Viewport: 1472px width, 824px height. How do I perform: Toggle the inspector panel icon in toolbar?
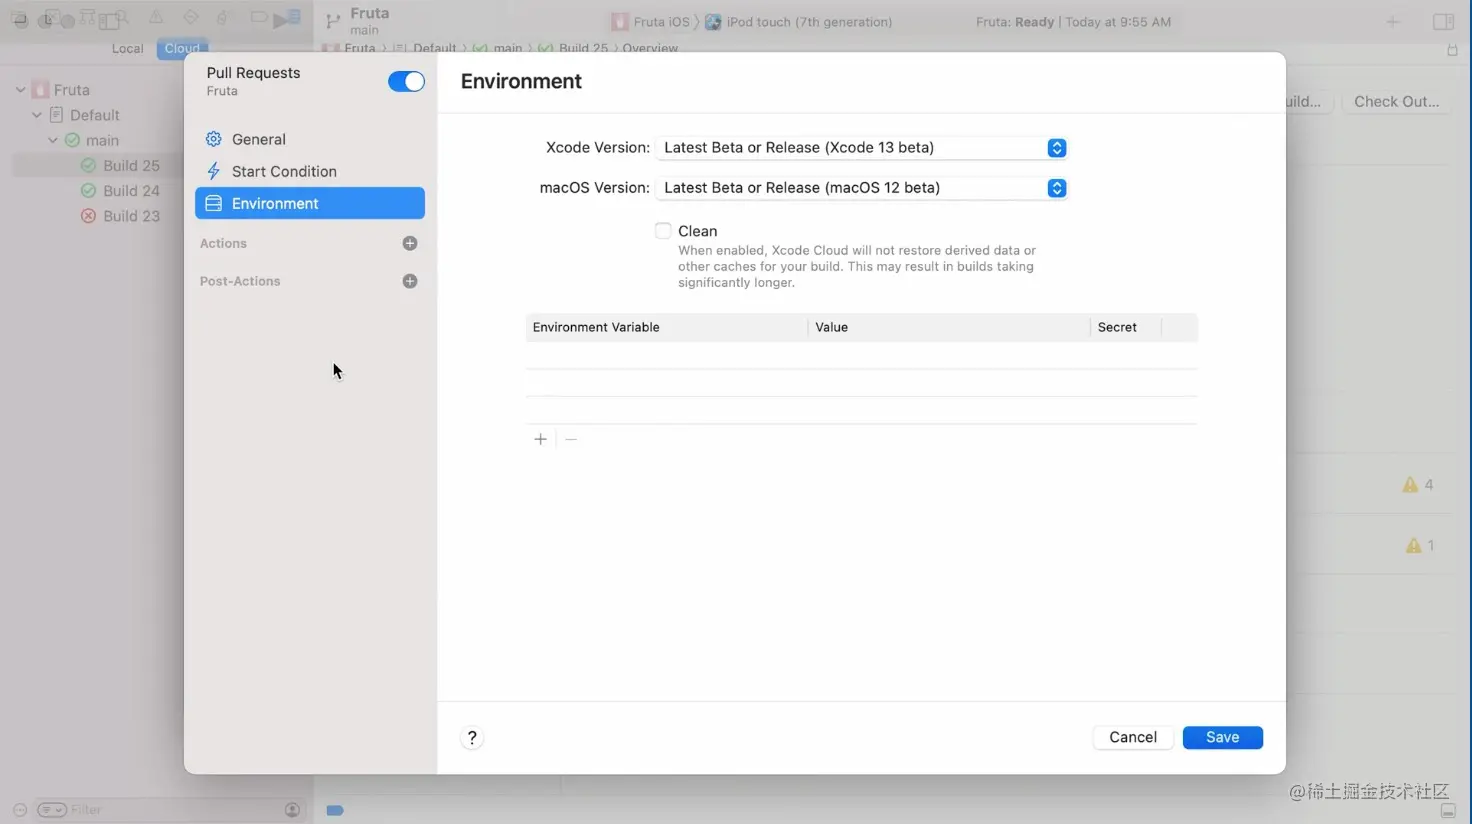tap(1443, 21)
